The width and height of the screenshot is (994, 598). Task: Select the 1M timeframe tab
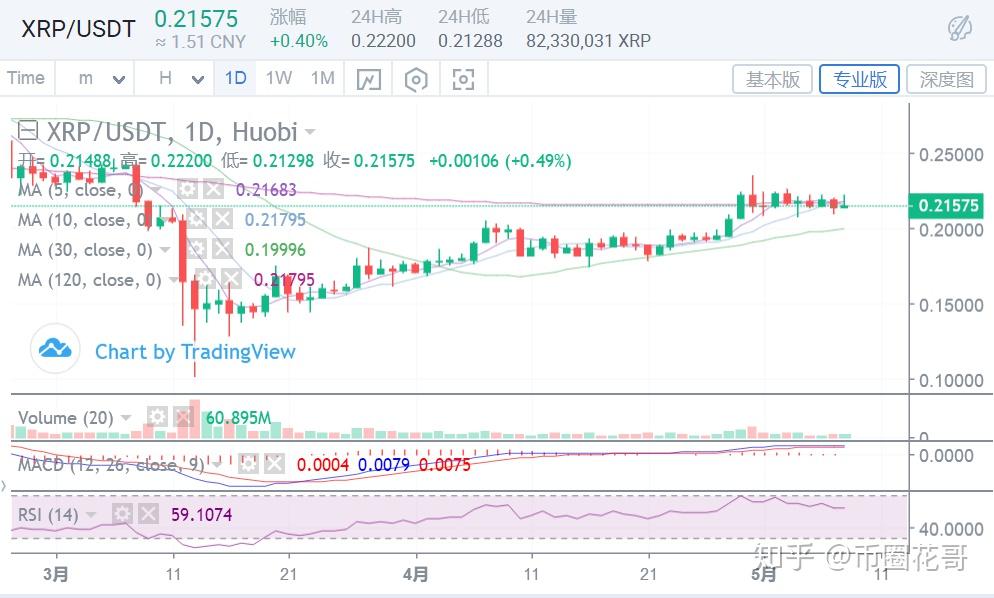click(x=322, y=77)
